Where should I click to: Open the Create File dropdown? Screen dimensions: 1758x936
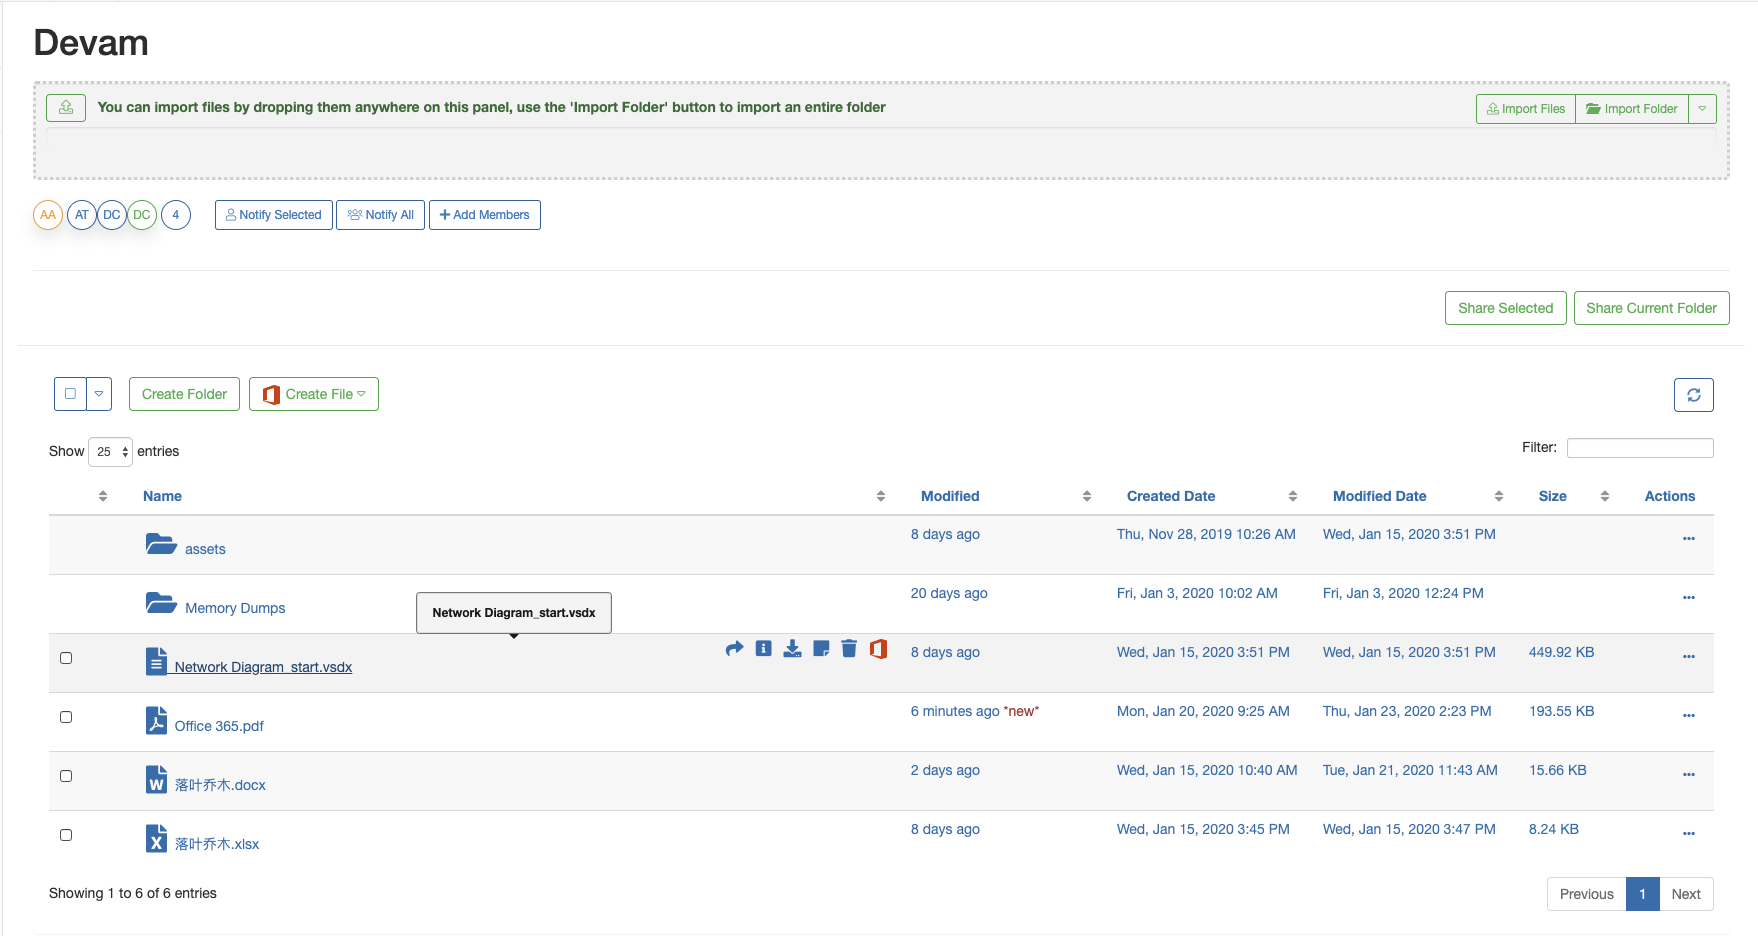(314, 394)
